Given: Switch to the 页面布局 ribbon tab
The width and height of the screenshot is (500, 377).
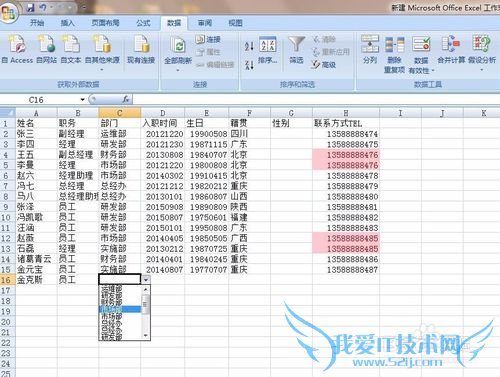Looking at the screenshot, I should pos(105,23).
